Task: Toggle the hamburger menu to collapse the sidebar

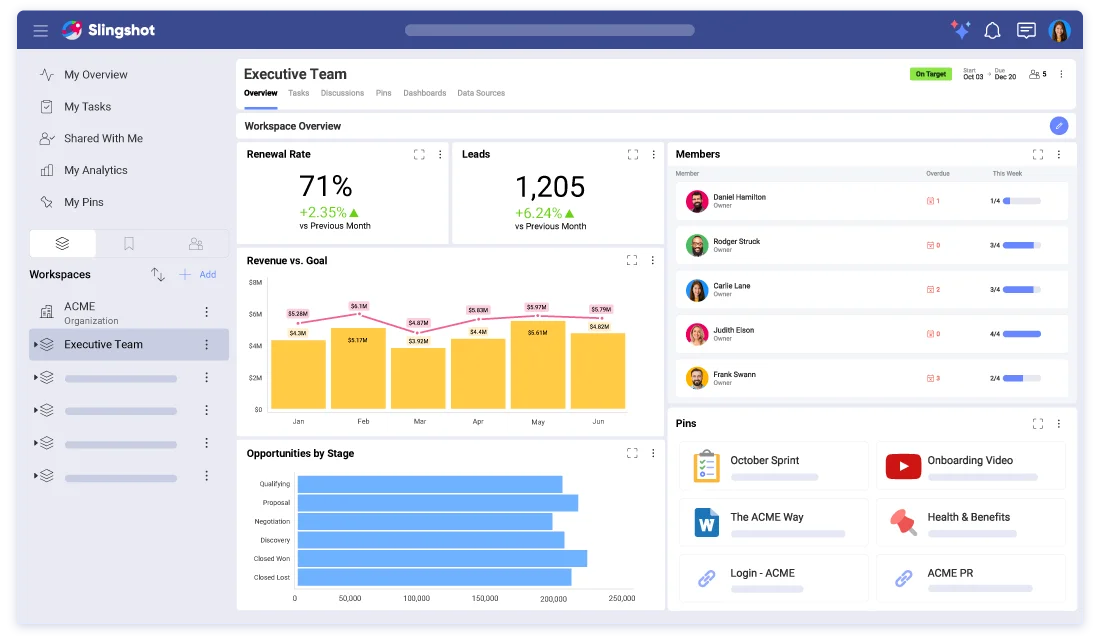Action: (40, 30)
